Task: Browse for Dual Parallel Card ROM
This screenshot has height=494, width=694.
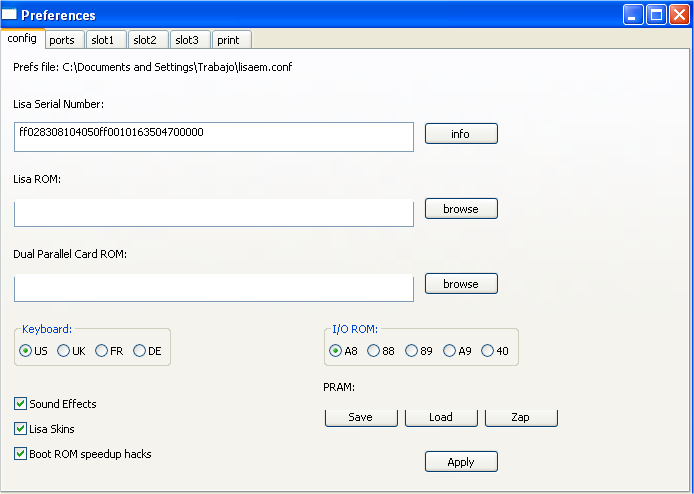Action: (461, 283)
